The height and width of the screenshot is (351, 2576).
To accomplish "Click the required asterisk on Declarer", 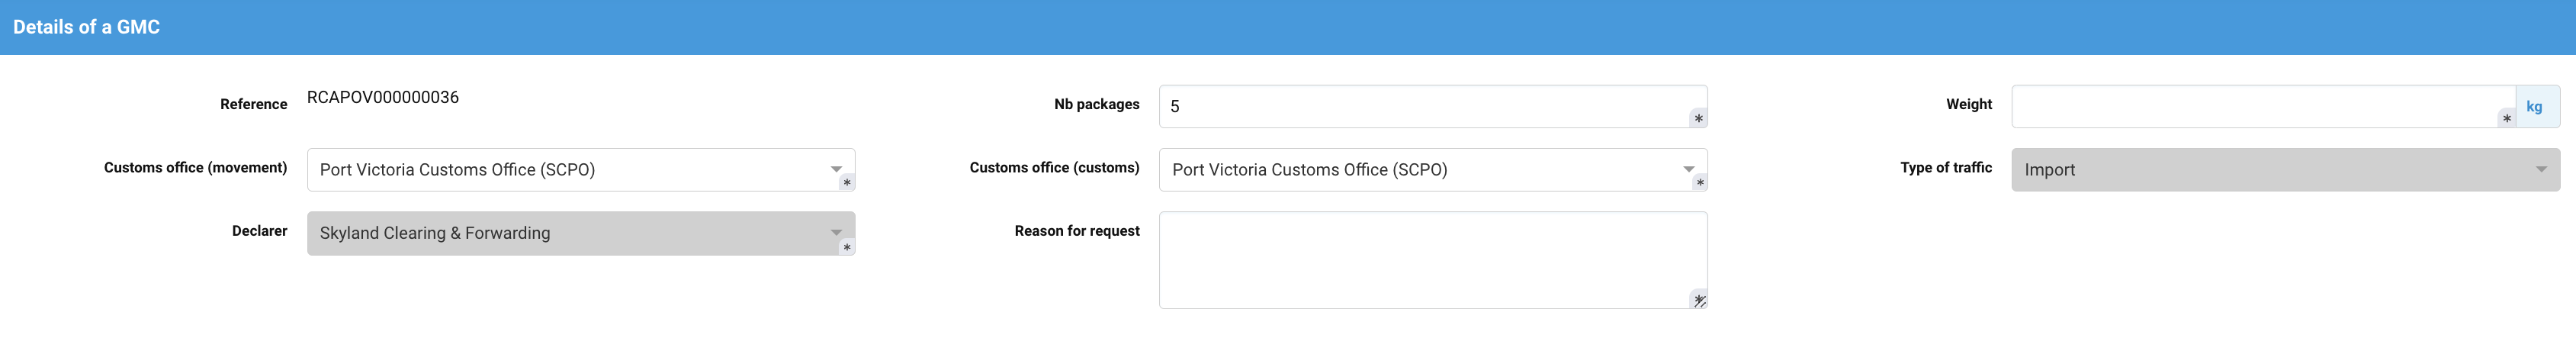I will (x=846, y=247).
